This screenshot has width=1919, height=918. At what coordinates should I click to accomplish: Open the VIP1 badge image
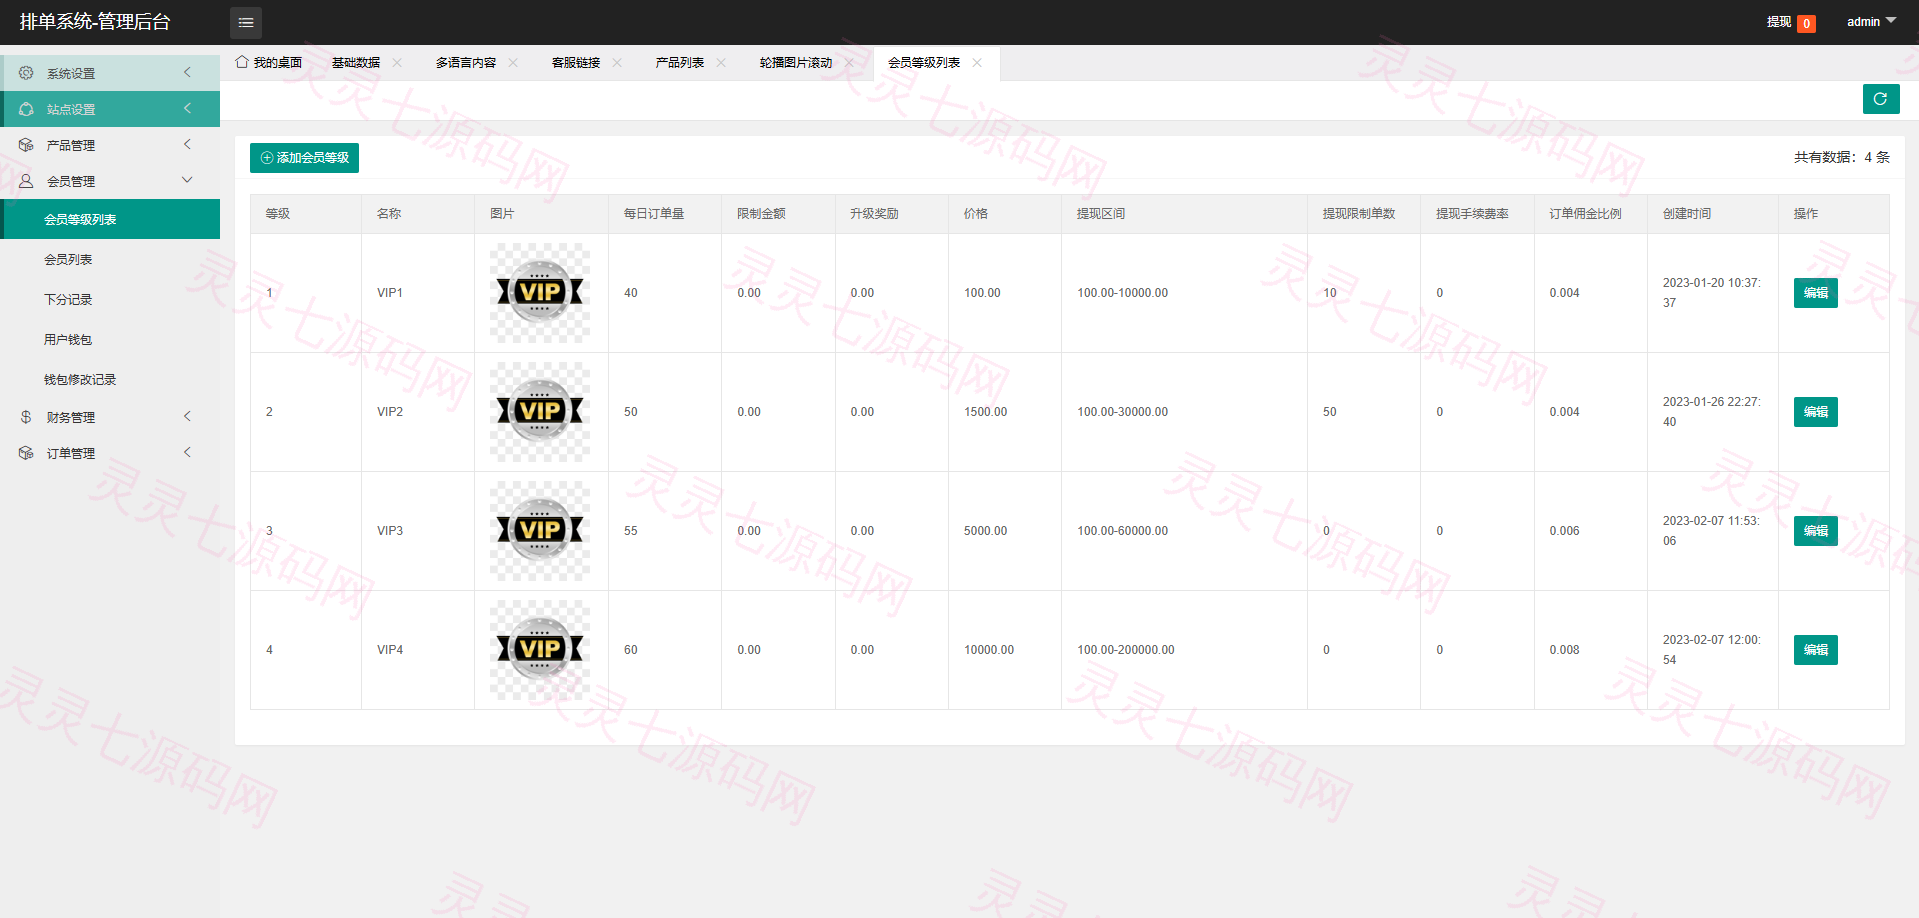point(540,293)
